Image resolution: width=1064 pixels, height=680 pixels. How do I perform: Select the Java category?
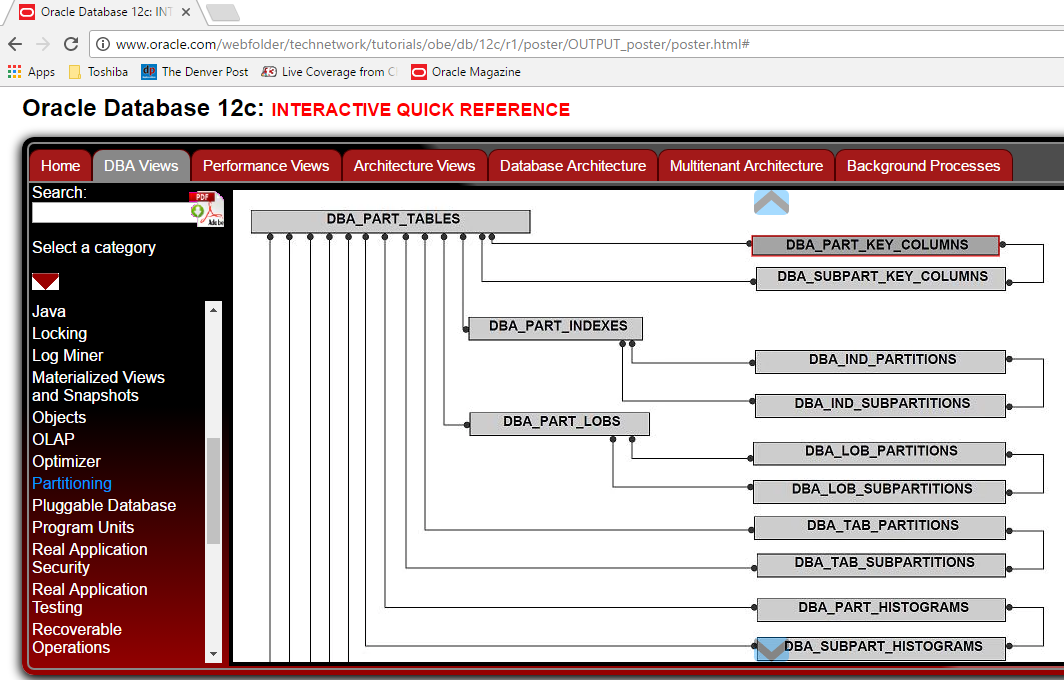[49, 311]
